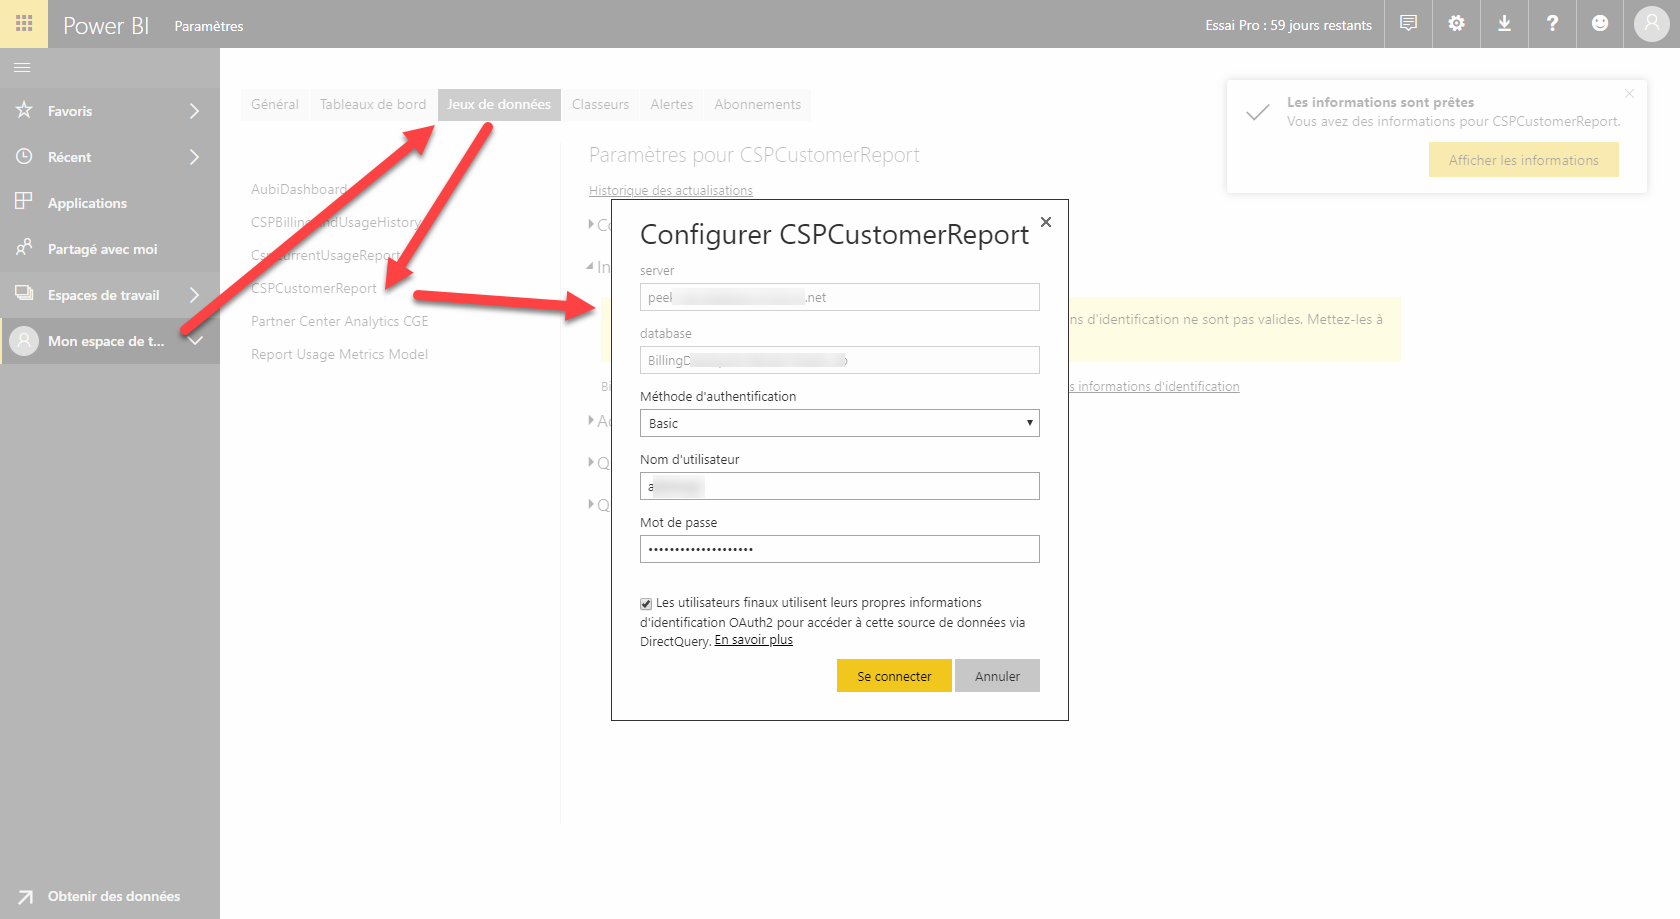The image size is (1680, 919).
Task: Focus the Mot de passe field
Action: pyautogui.click(x=840, y=549)
